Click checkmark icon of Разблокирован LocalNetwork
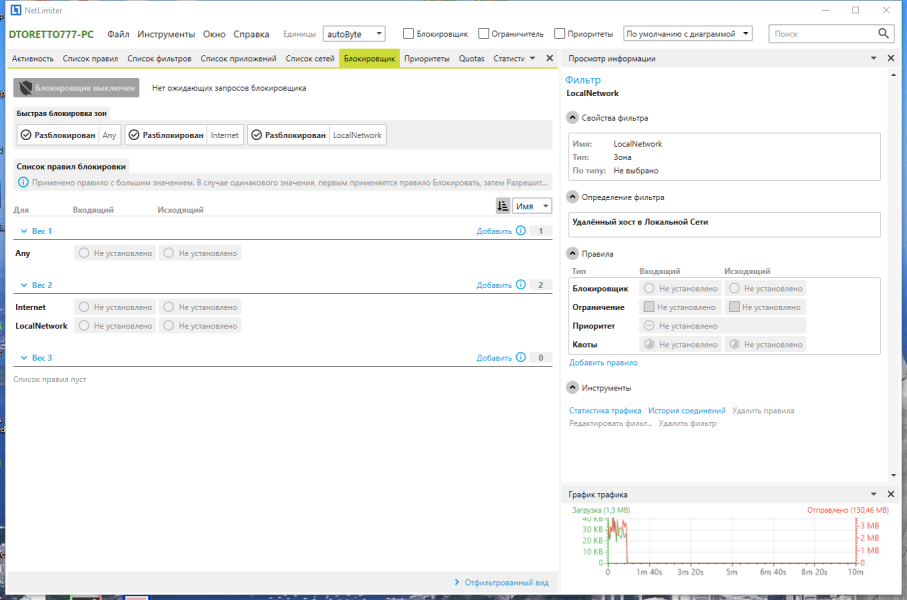The image size is (907, 600). click(257, 135)
